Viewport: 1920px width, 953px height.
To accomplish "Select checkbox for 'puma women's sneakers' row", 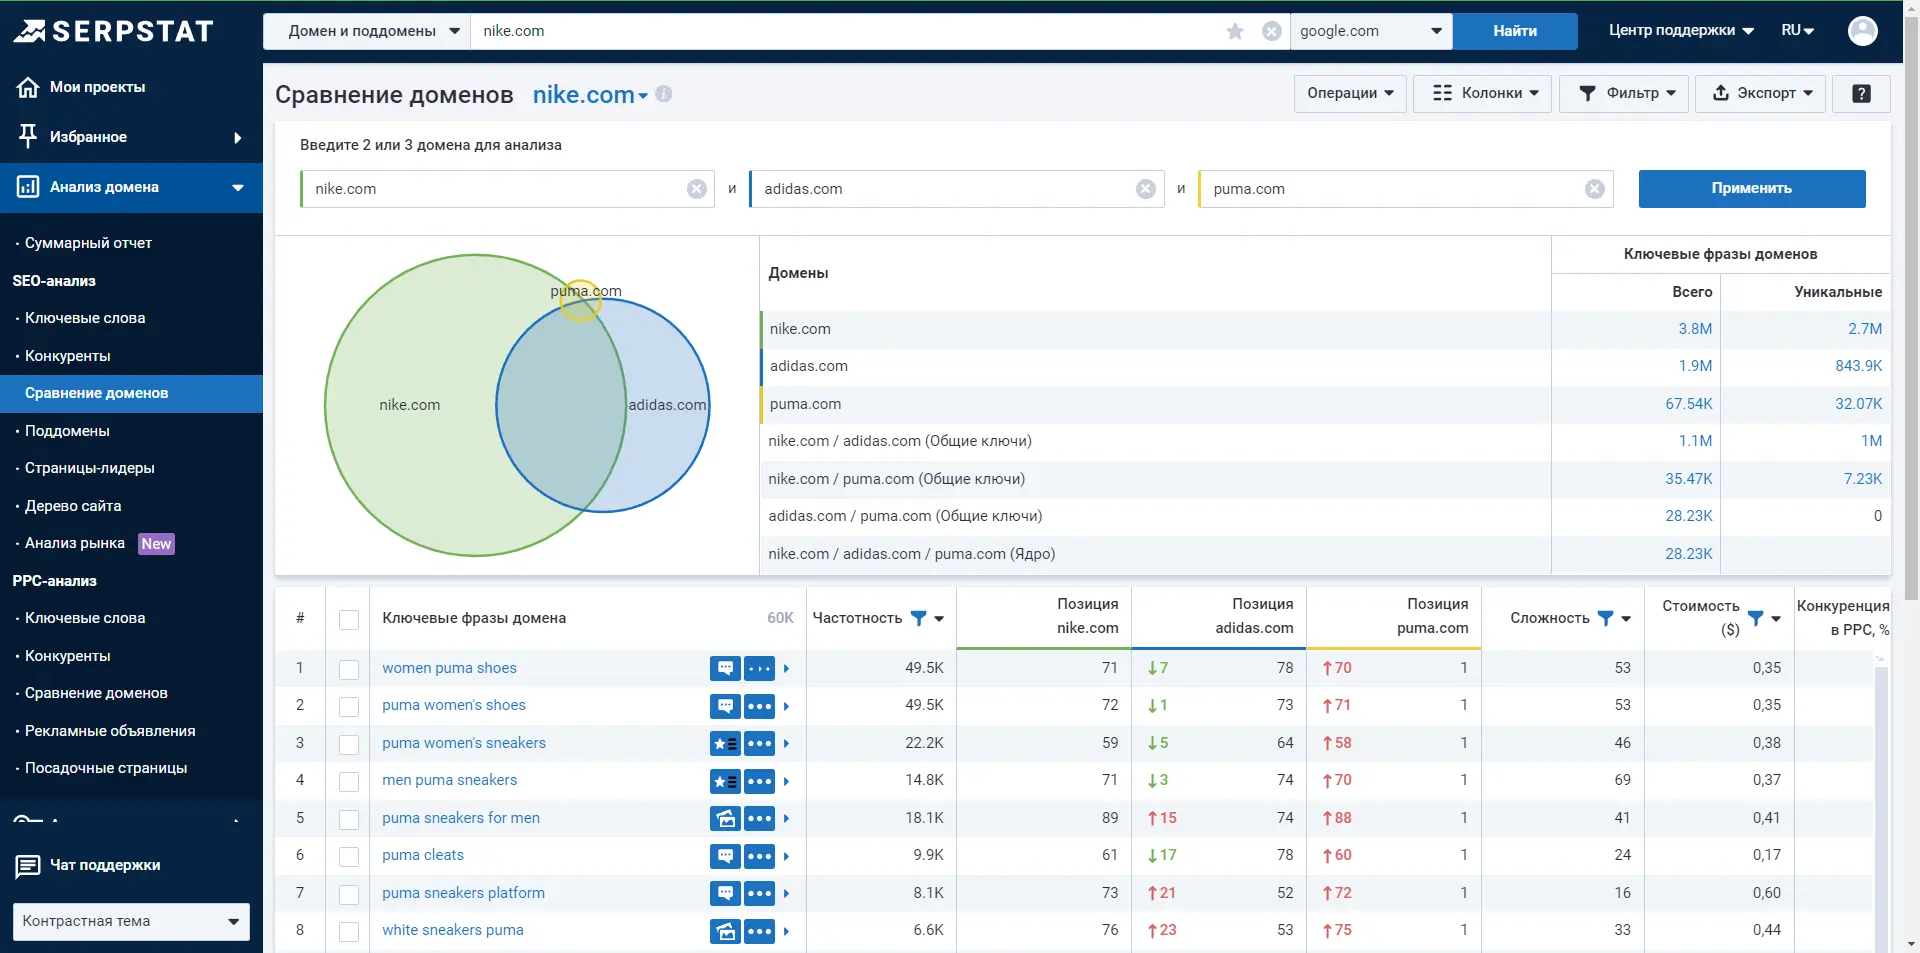I will coord(349,744).
